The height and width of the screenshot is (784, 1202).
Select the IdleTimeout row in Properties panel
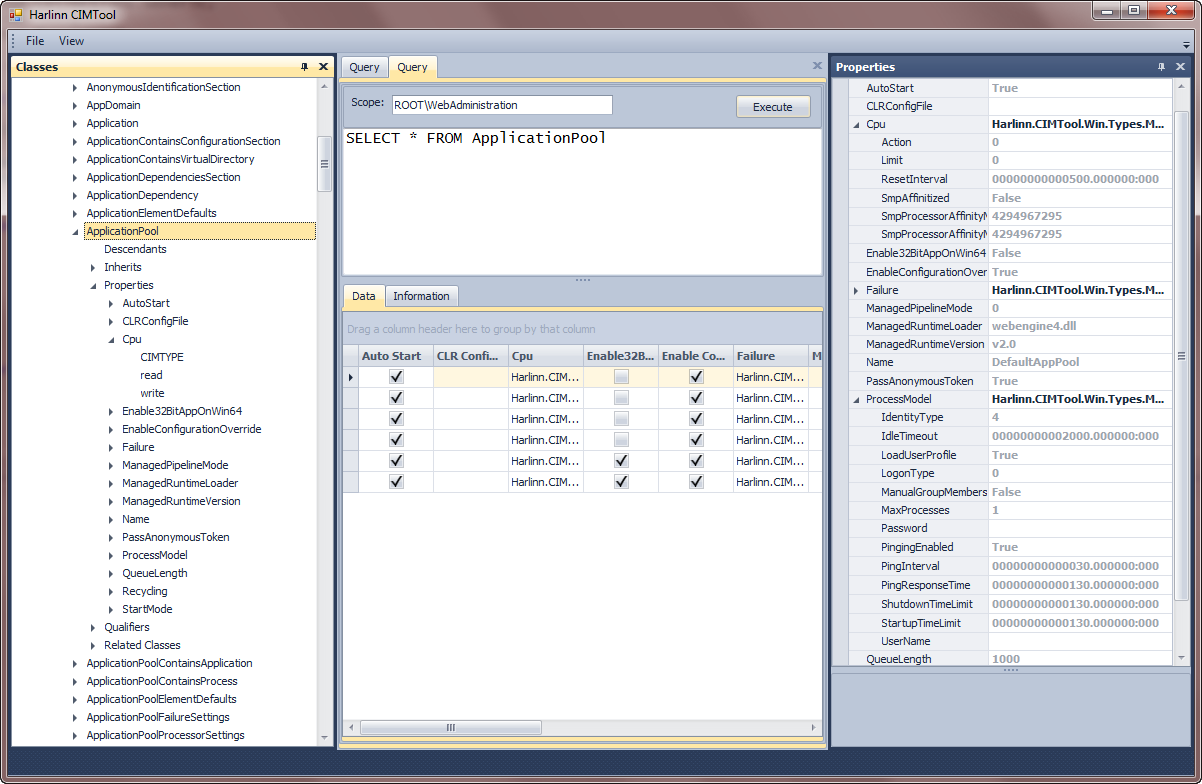[1010, 436]
